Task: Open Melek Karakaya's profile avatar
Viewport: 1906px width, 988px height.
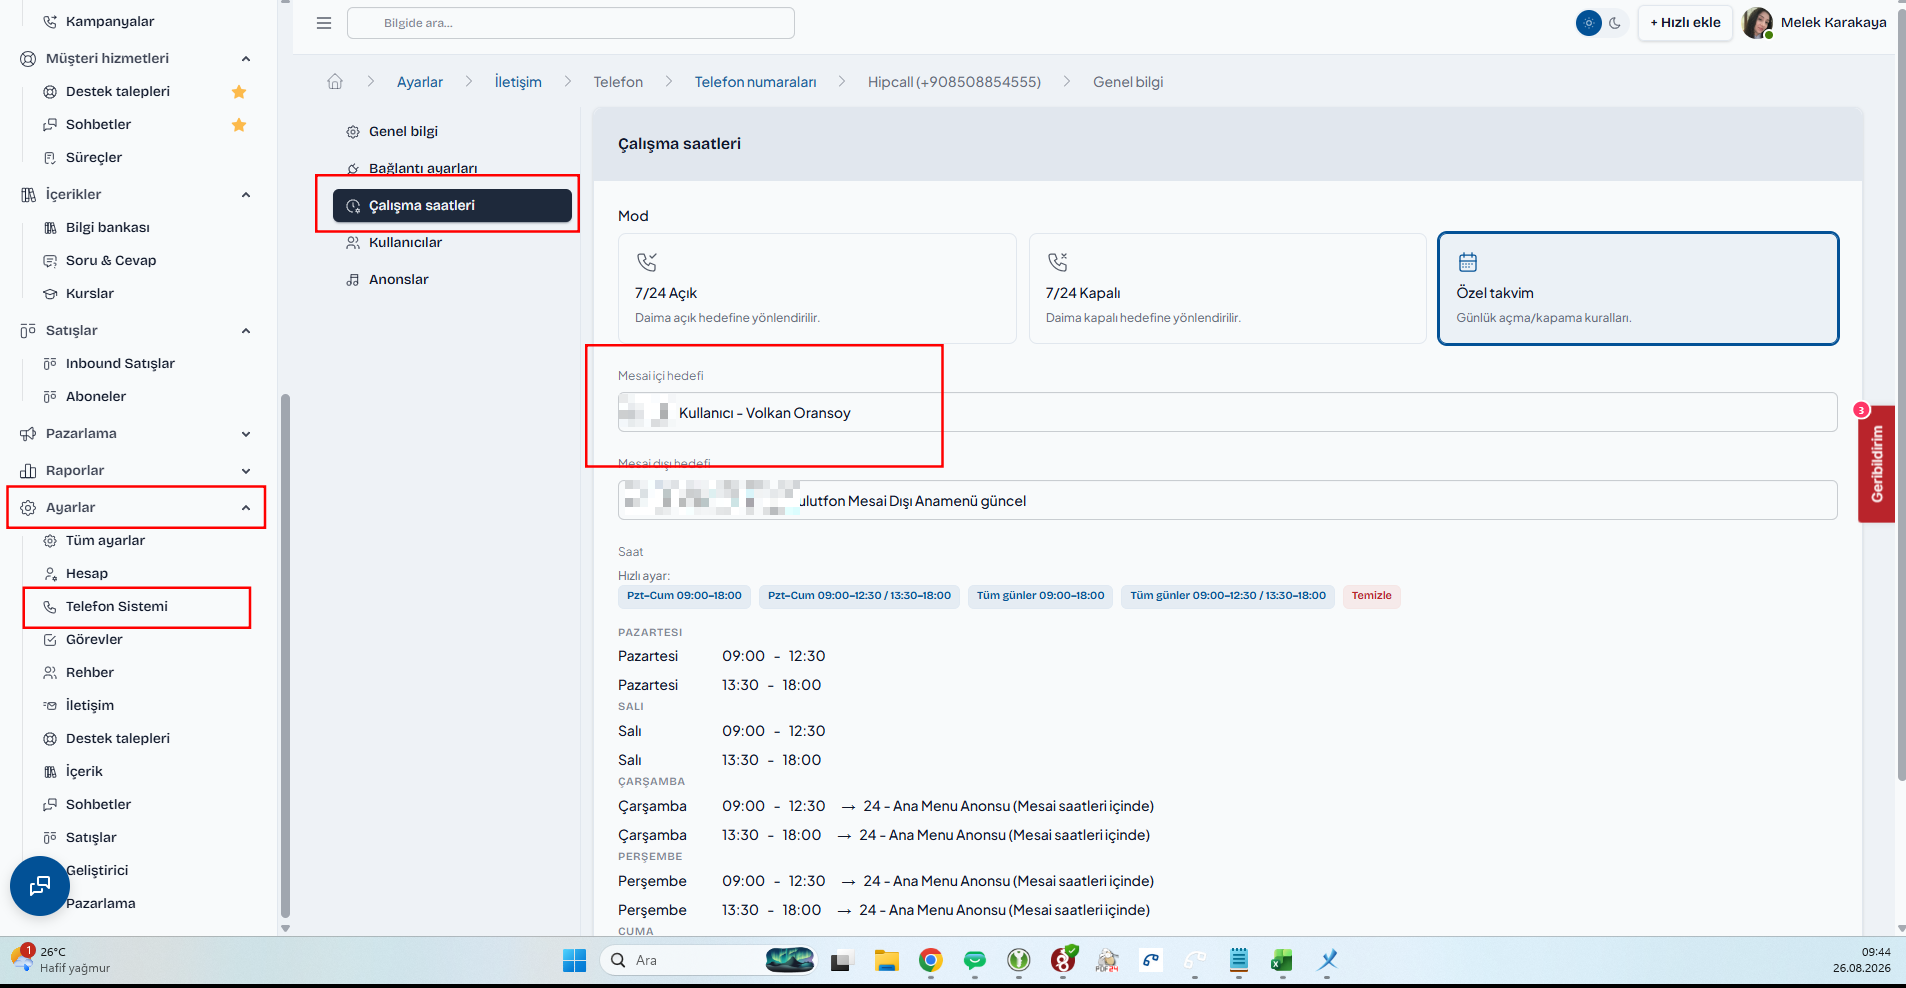Action: tap(1757, 23)
